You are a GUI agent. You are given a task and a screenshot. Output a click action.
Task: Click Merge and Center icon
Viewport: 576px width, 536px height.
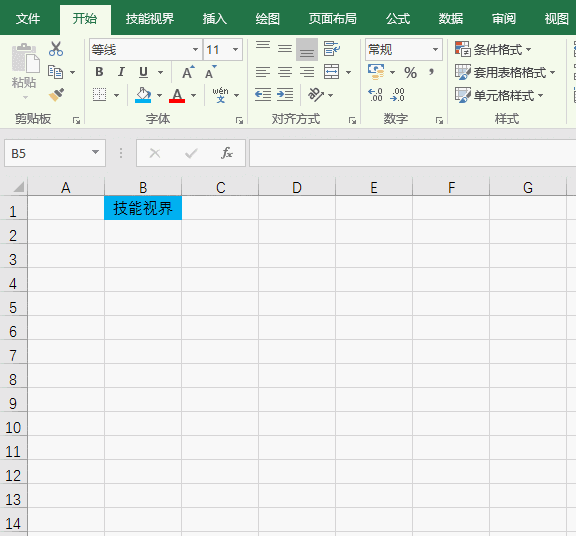point(331,72)
